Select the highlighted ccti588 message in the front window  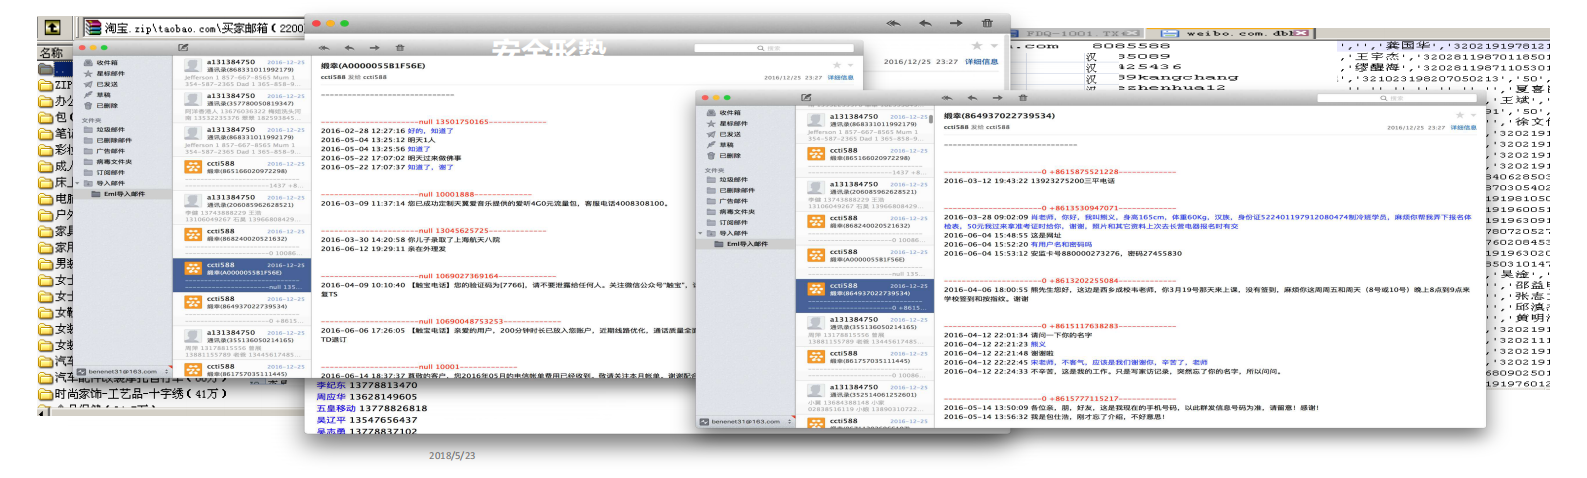tap(867, 295)
